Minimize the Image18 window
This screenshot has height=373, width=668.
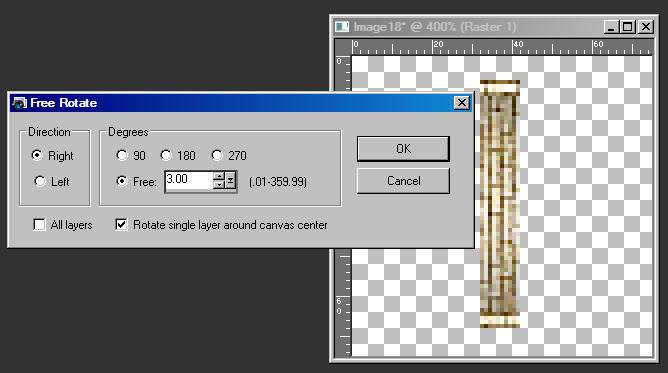(x=610, y=27)
